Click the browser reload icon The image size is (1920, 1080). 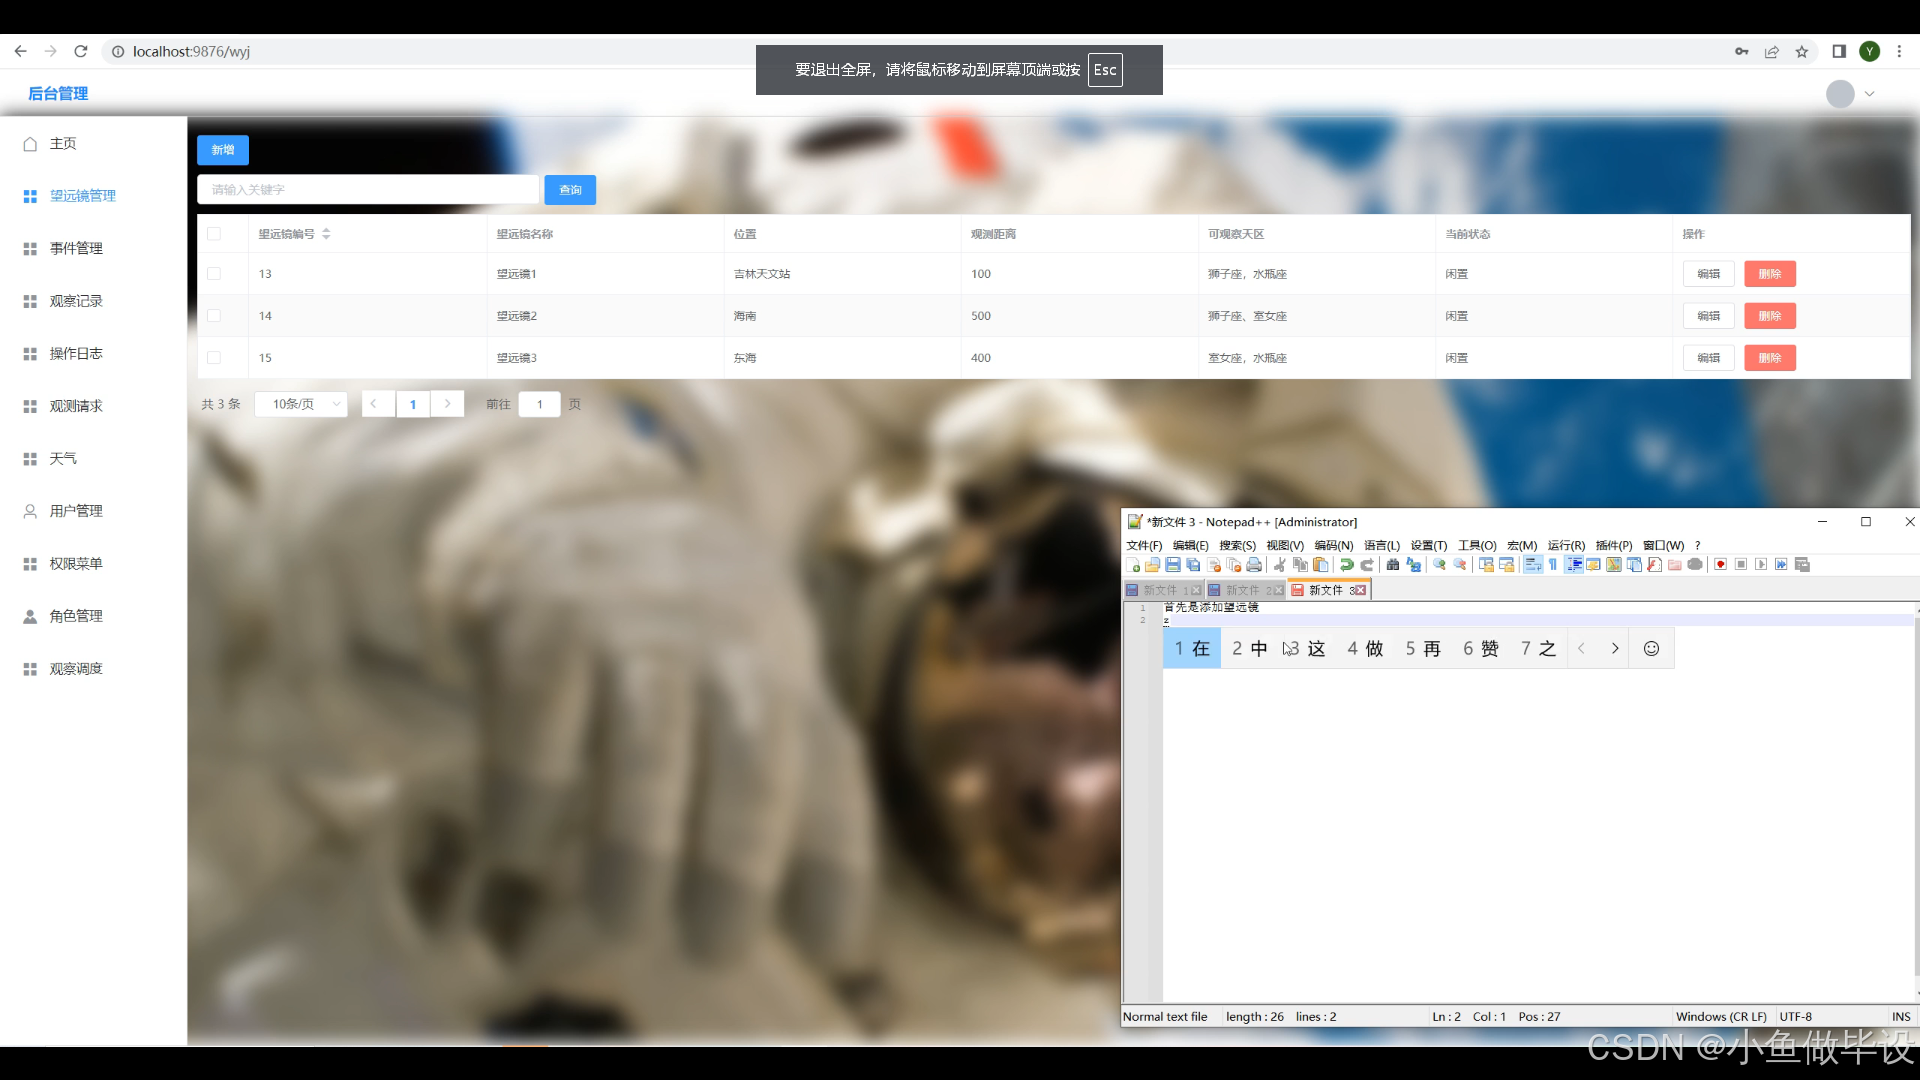(81, 51)
